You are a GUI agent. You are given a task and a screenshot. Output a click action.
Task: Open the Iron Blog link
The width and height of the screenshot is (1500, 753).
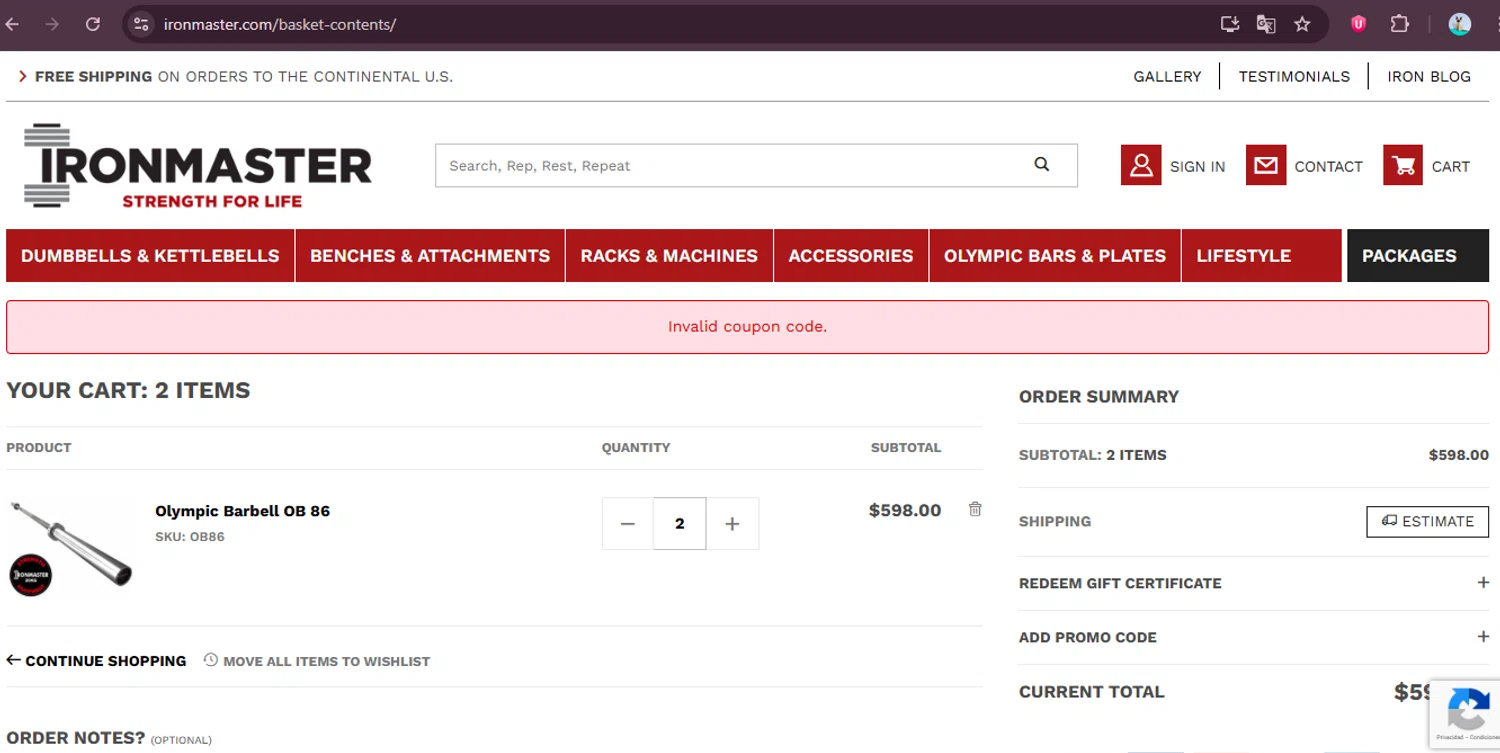(x=1429, y=76)
